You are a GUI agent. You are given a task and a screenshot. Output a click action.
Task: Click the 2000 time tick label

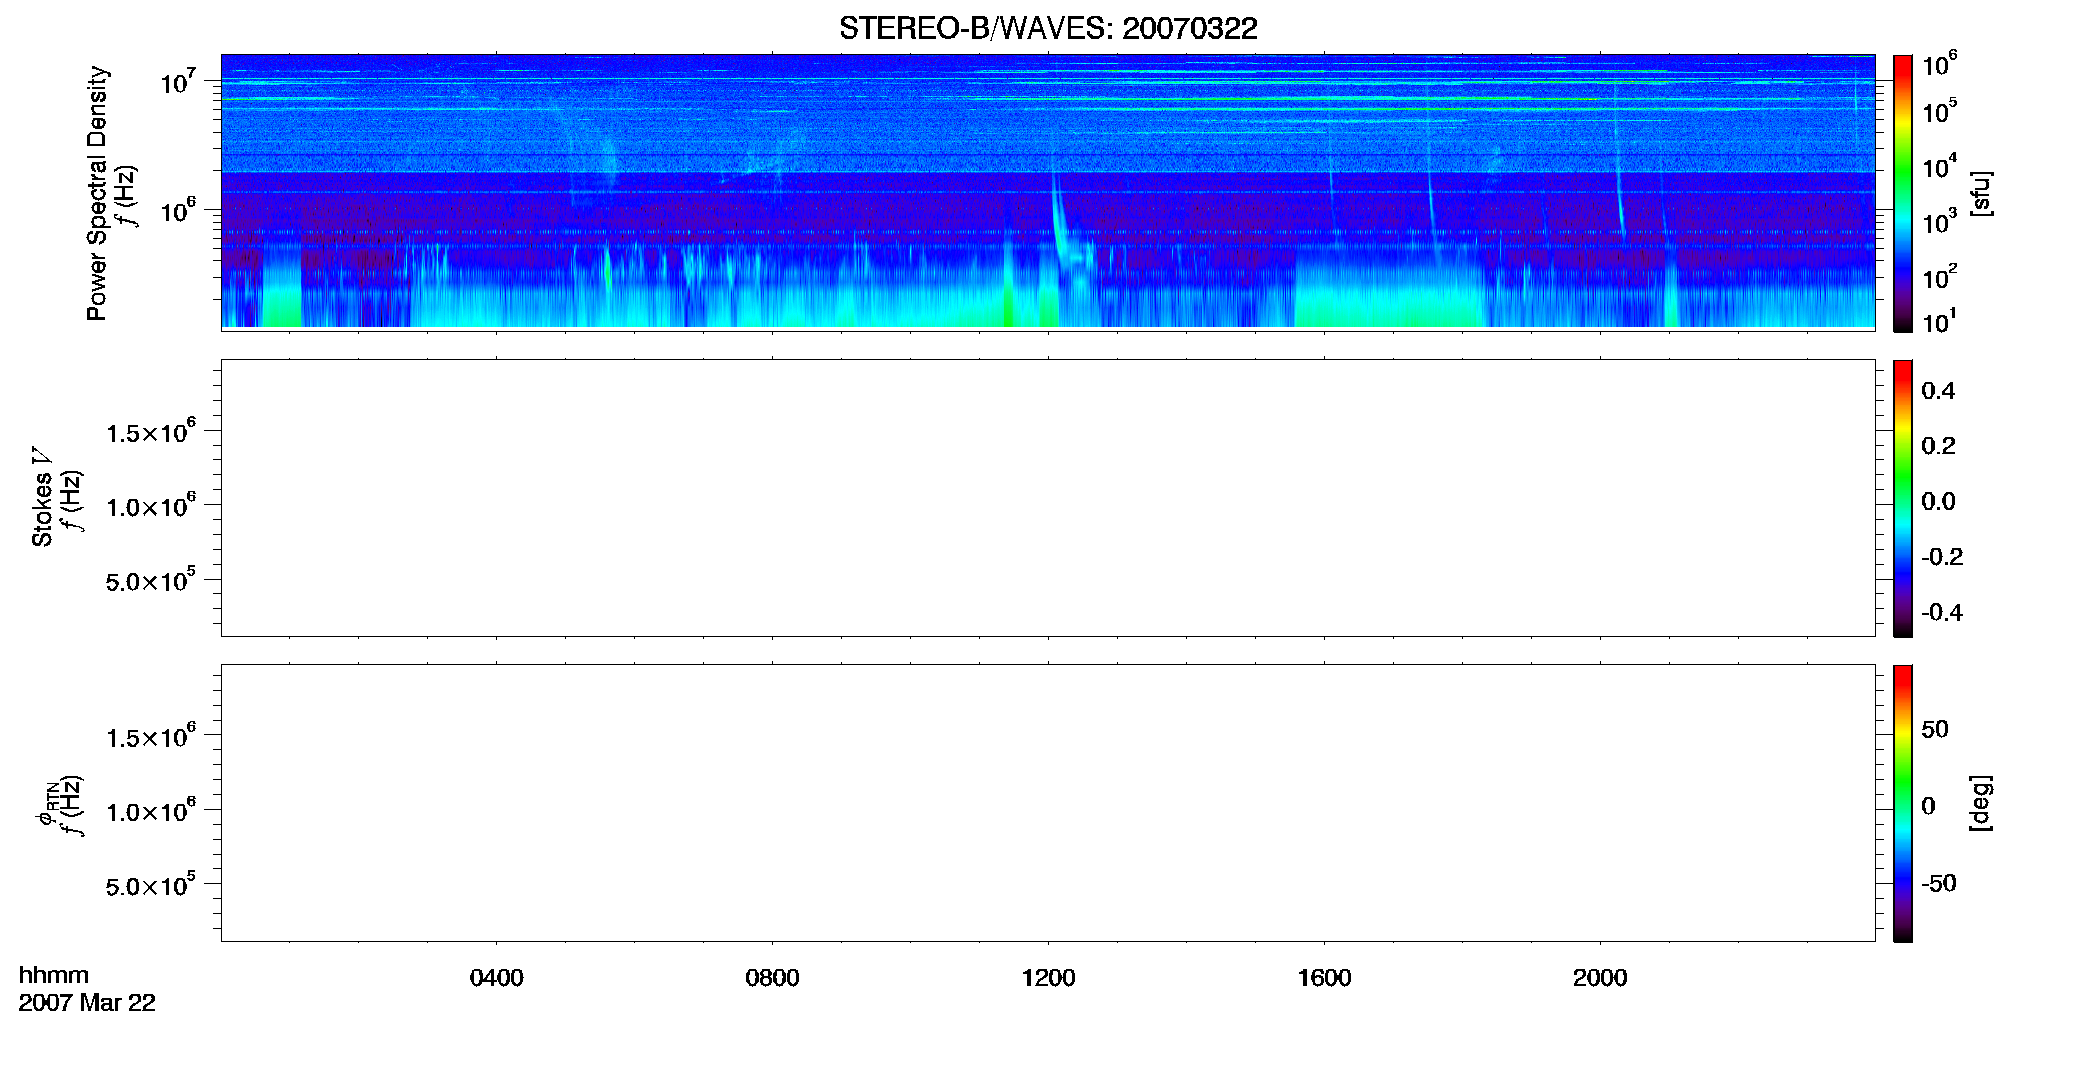pyautogui.click(x=1600, y=978)
